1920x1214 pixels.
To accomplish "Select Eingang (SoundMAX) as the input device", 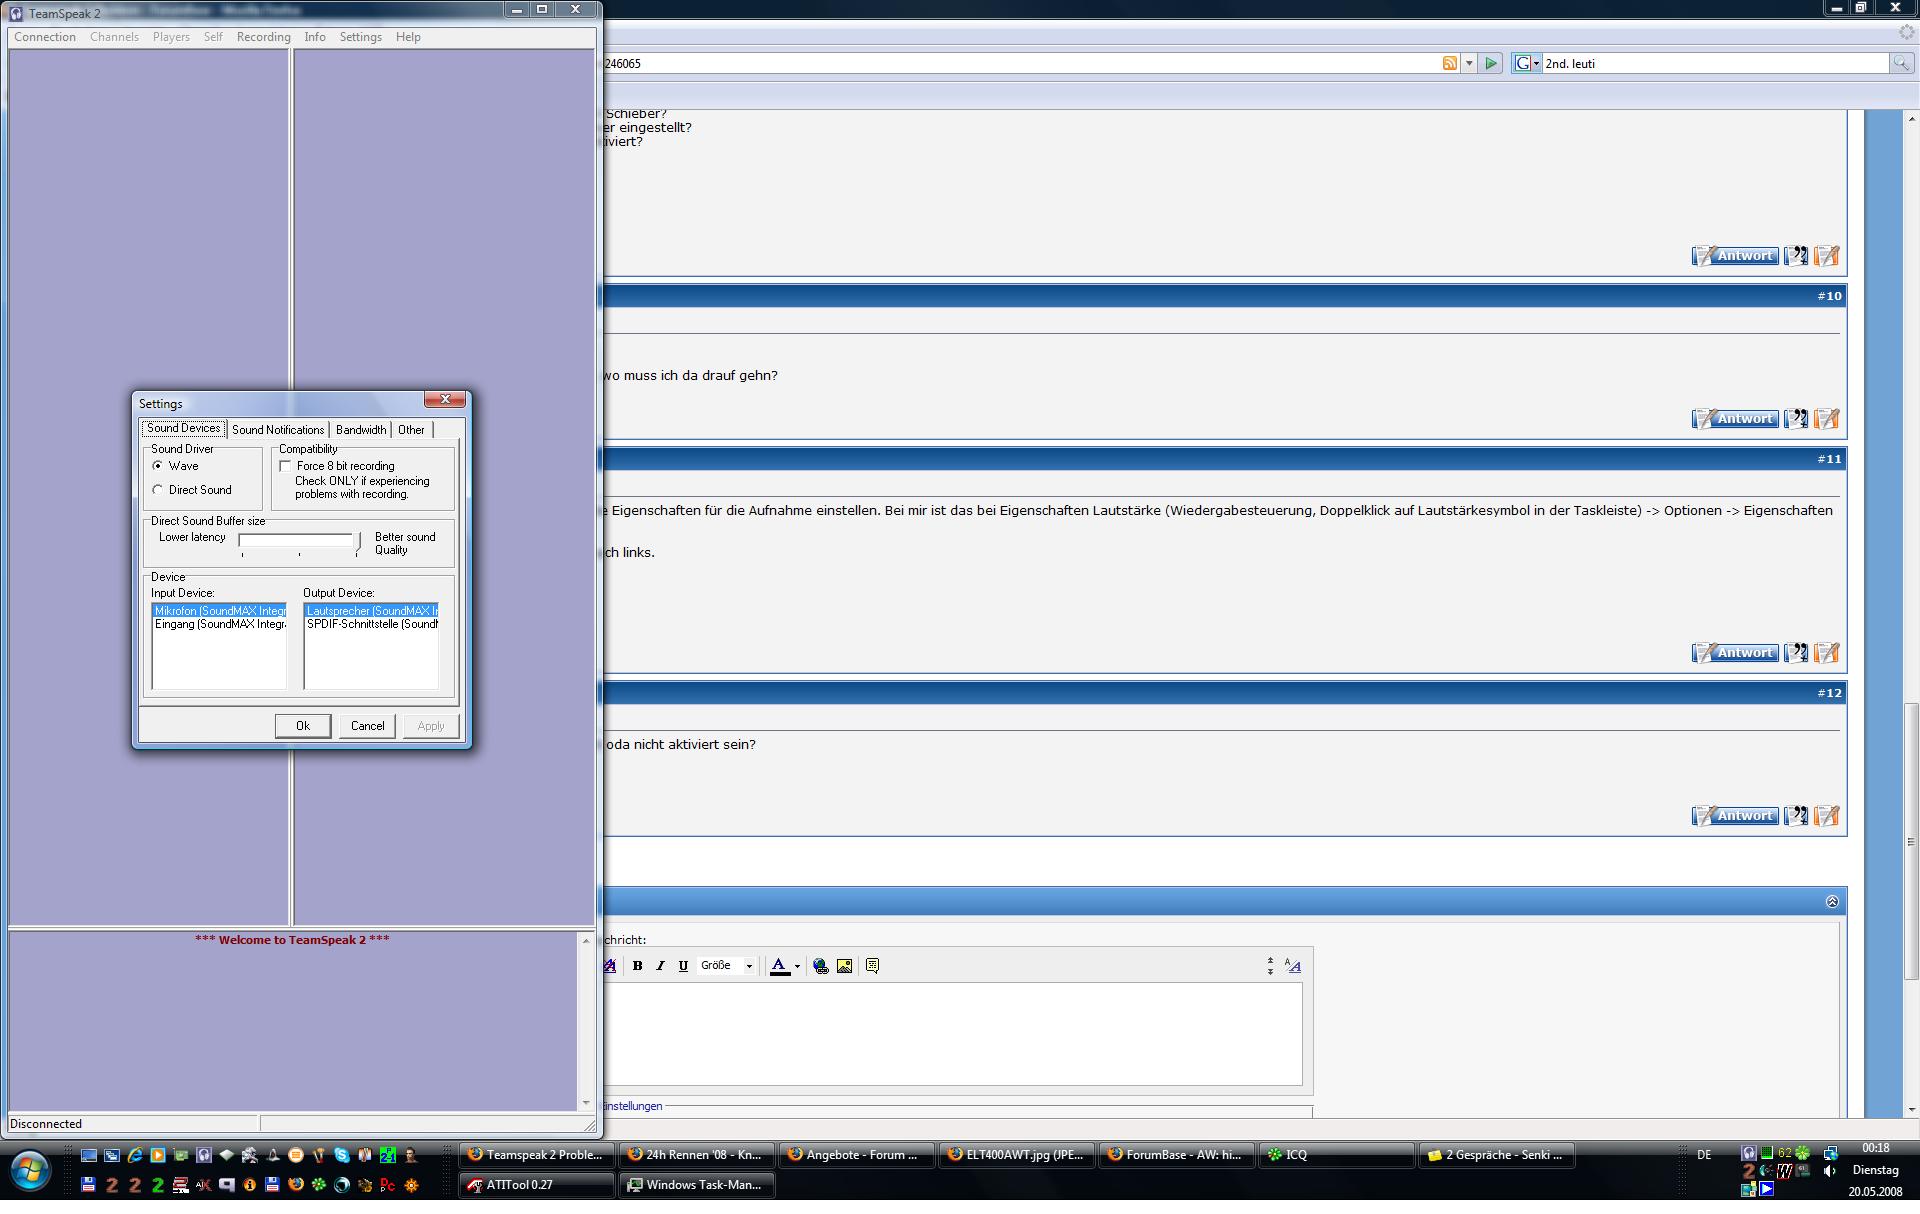I will click(x=219, y=624).
